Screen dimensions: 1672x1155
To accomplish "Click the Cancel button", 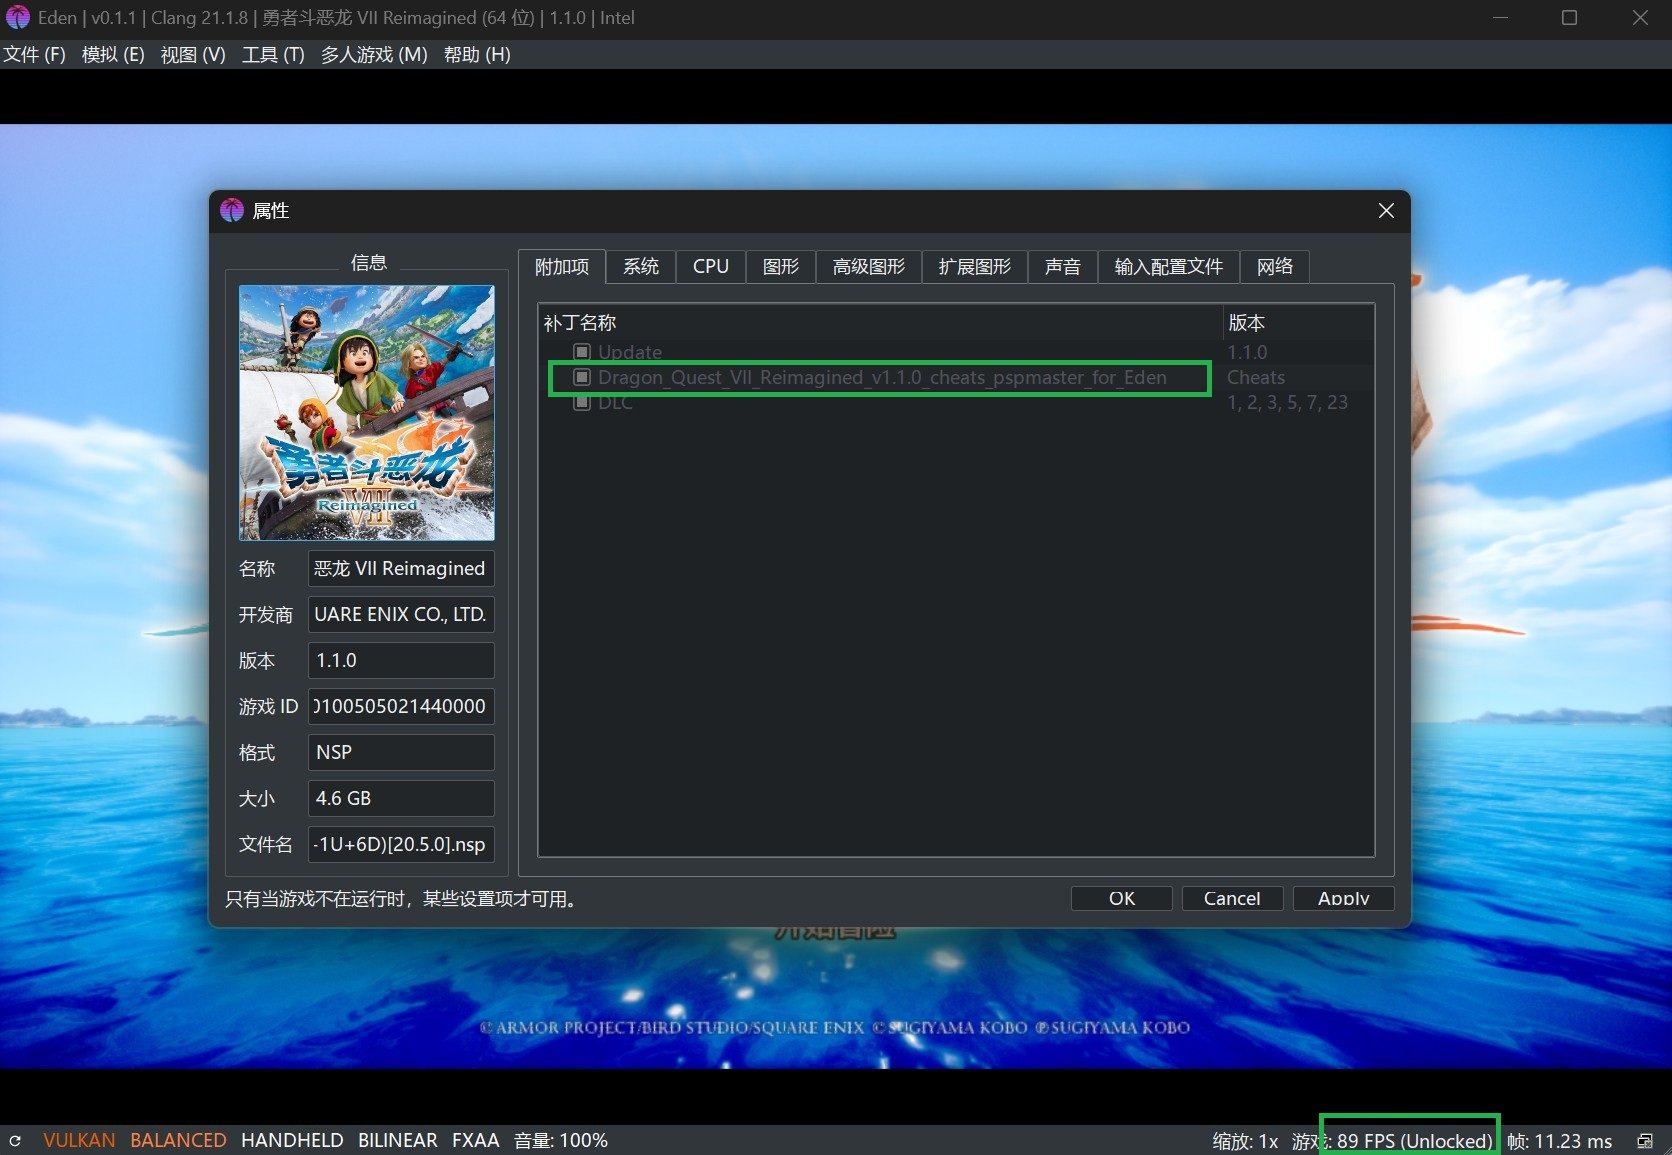I will click(1232, 898).
